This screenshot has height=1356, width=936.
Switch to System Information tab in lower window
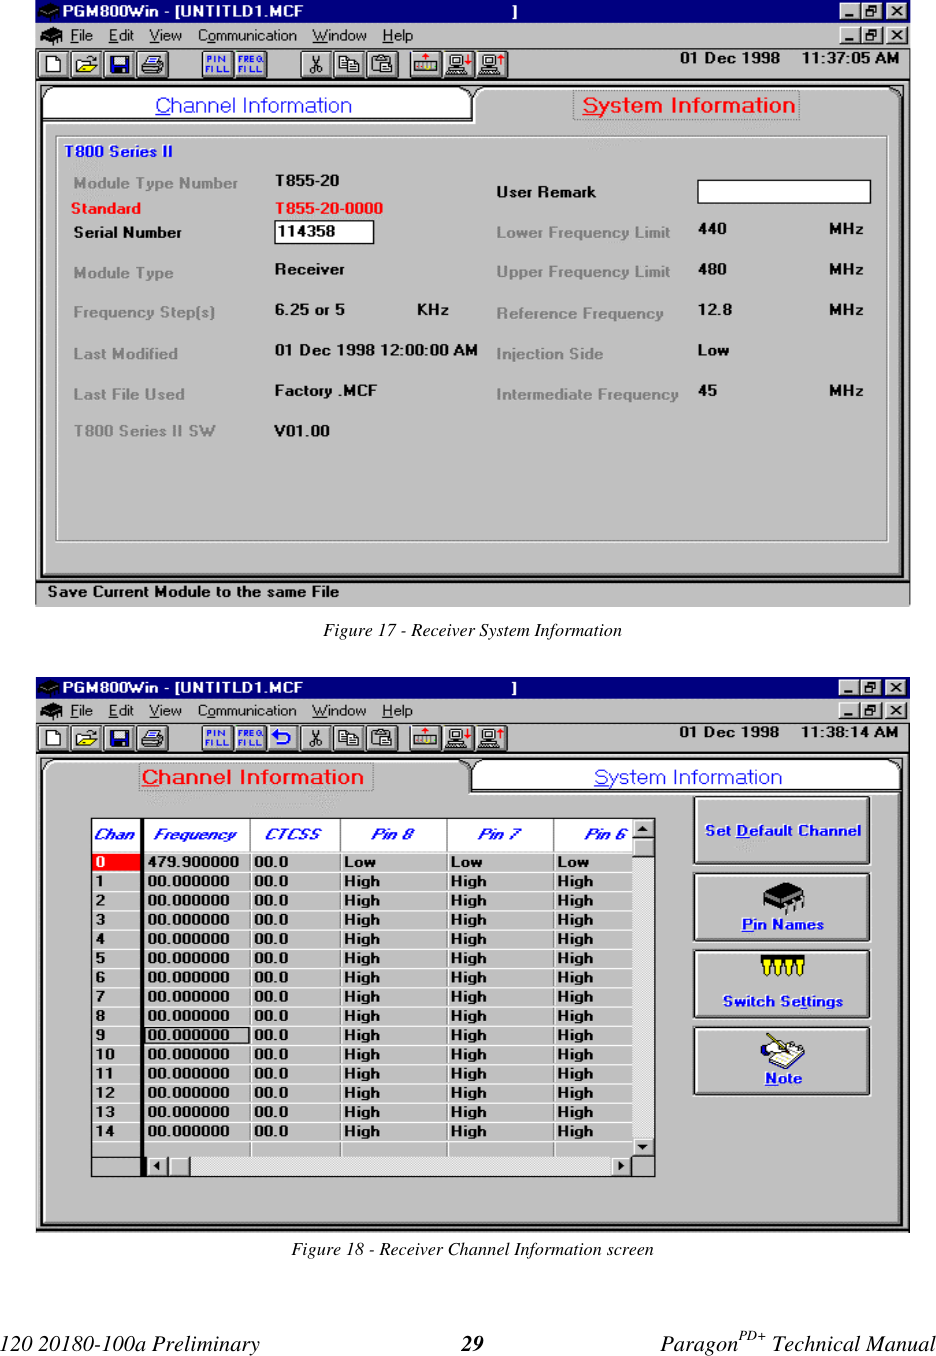tap(688, 777)
